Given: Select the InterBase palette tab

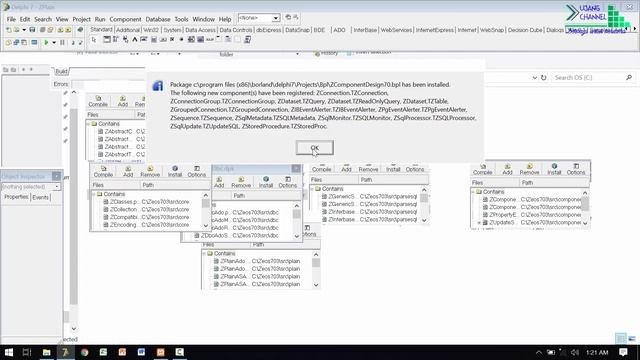Looking at the screenshot, I should click(365, 30).
